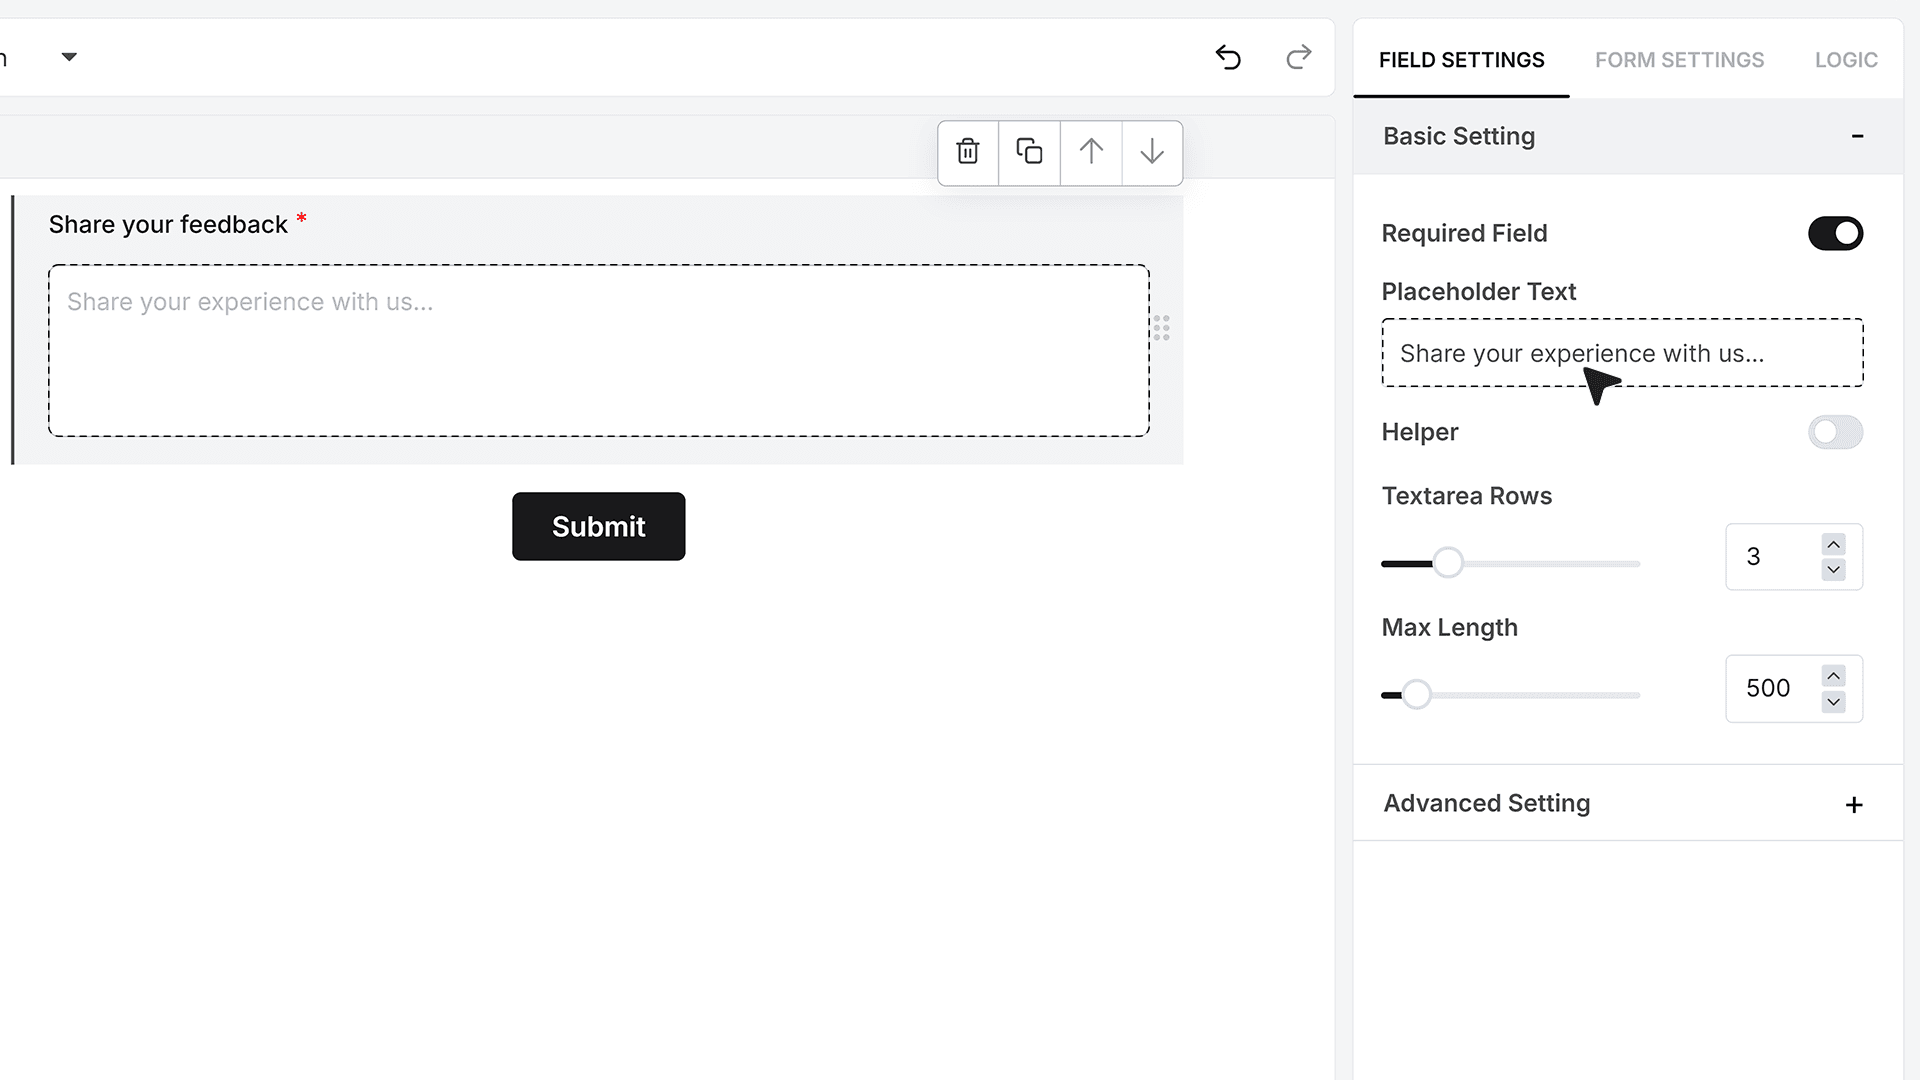Click the Submit button

[x=599, y=526]
